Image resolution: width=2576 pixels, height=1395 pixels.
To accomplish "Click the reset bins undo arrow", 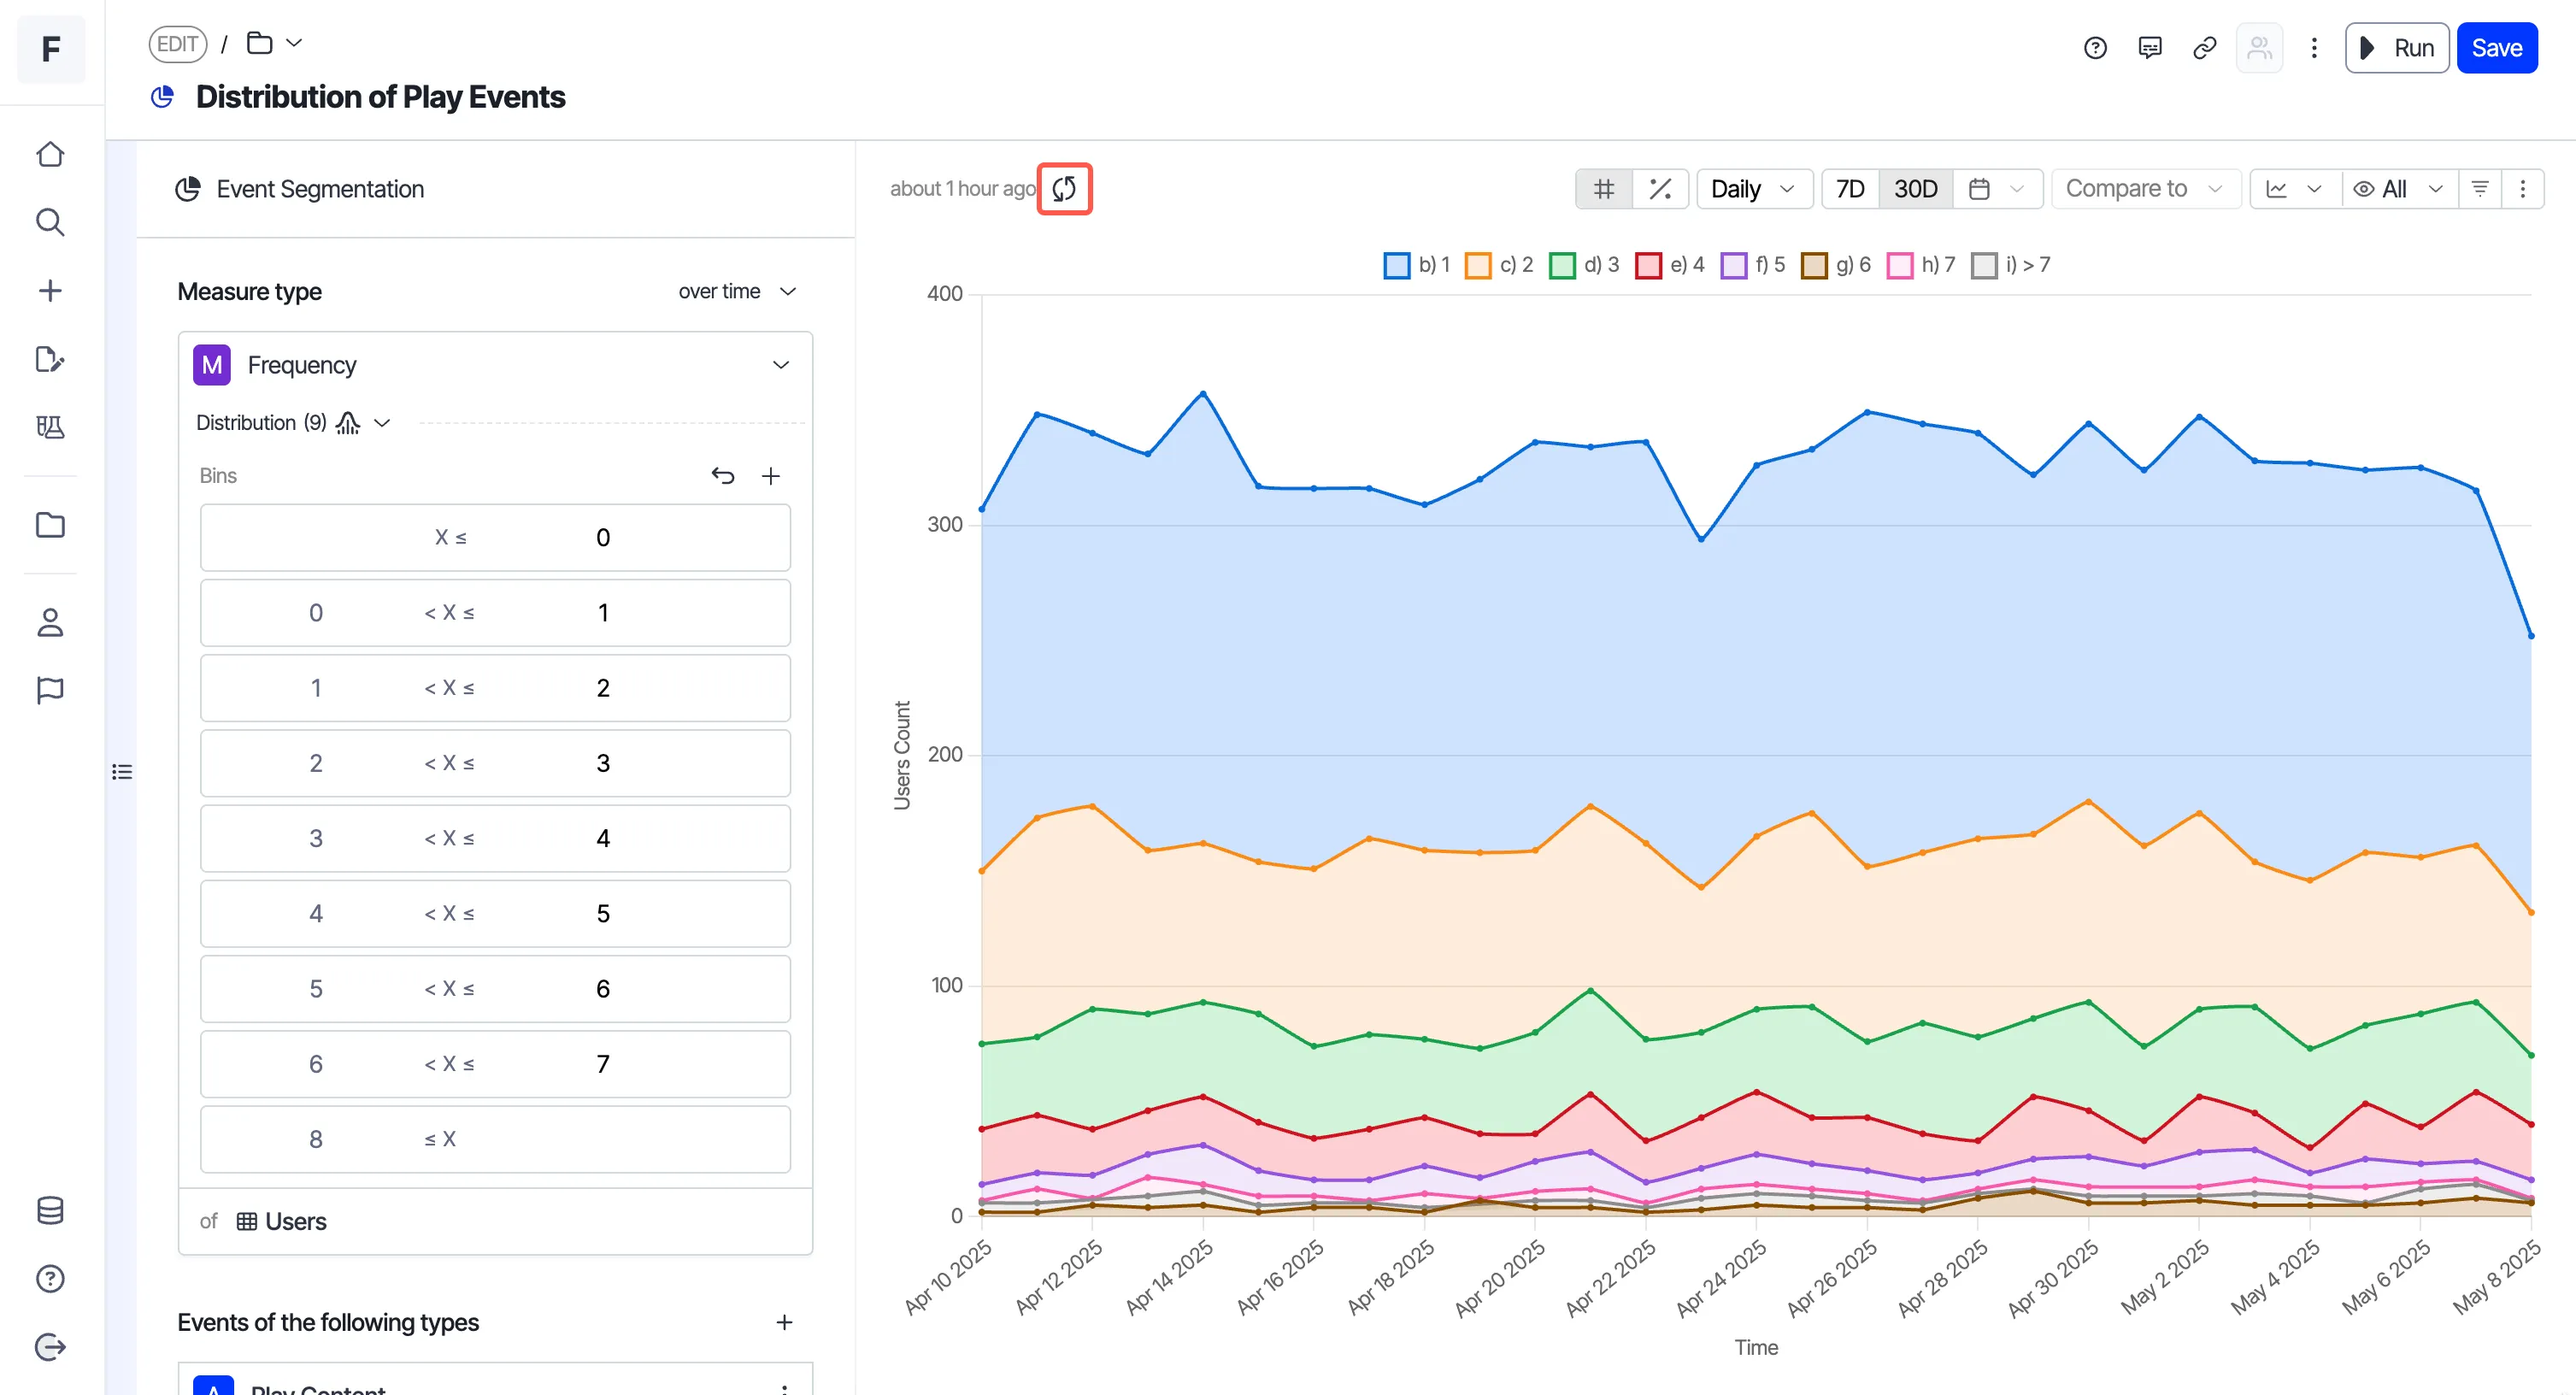I will point(723,476).
